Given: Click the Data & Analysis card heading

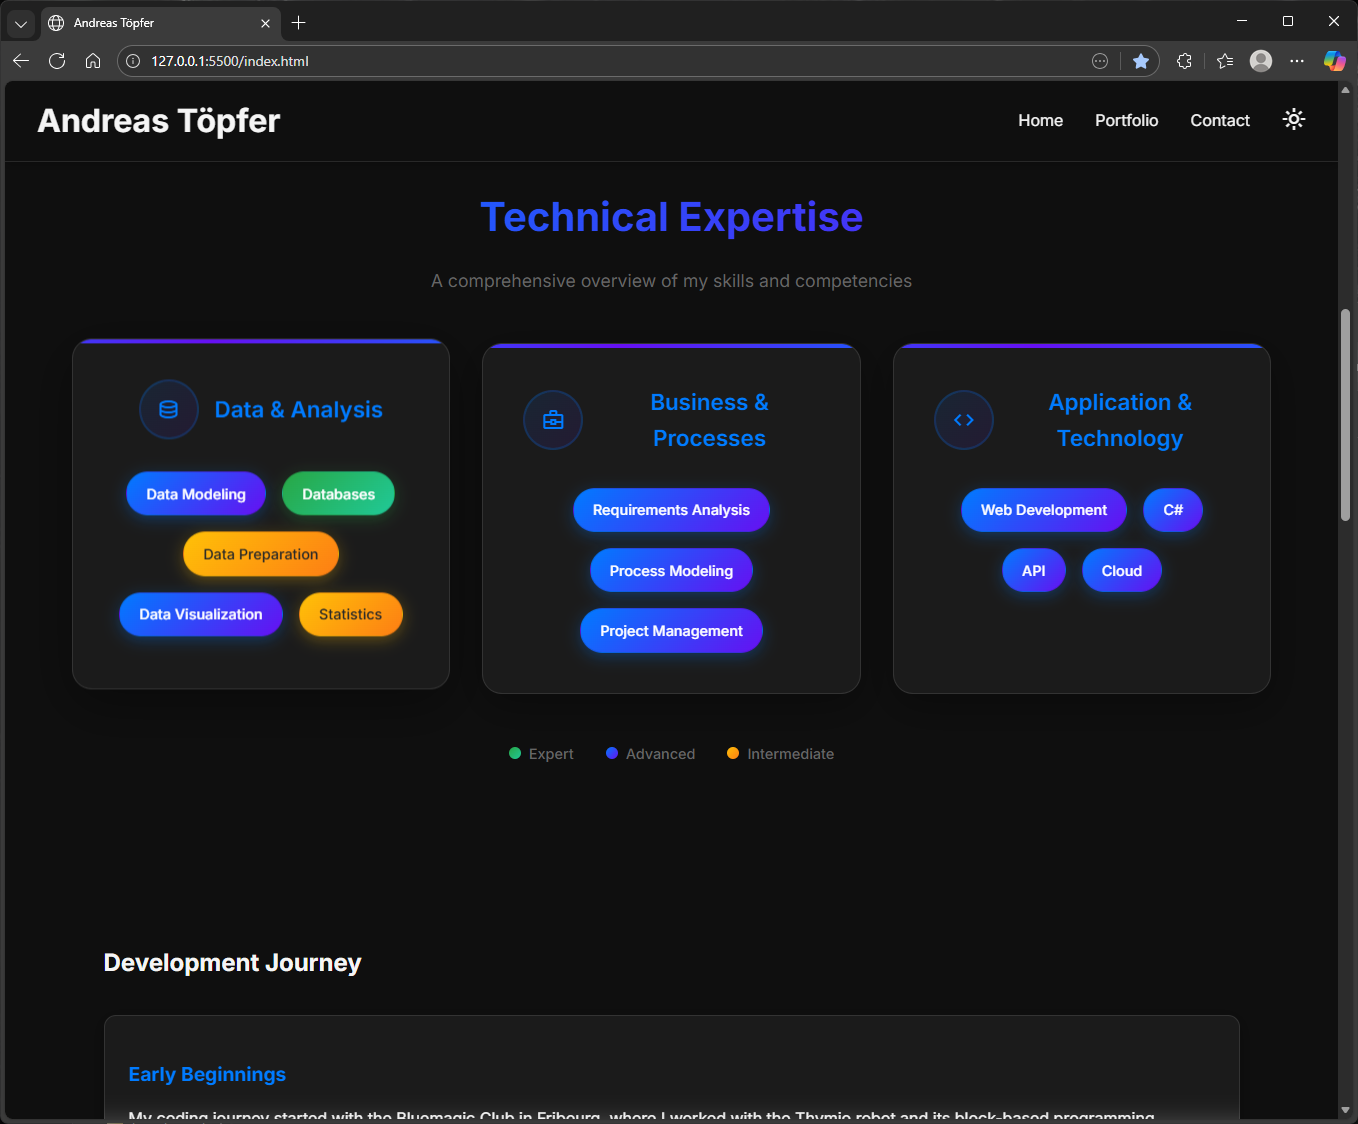Looking at the screenshot, I should tap(299, 410).
